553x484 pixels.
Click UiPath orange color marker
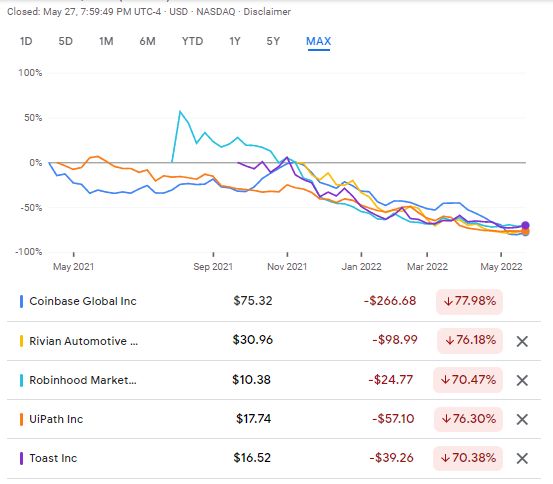[22, 419]
